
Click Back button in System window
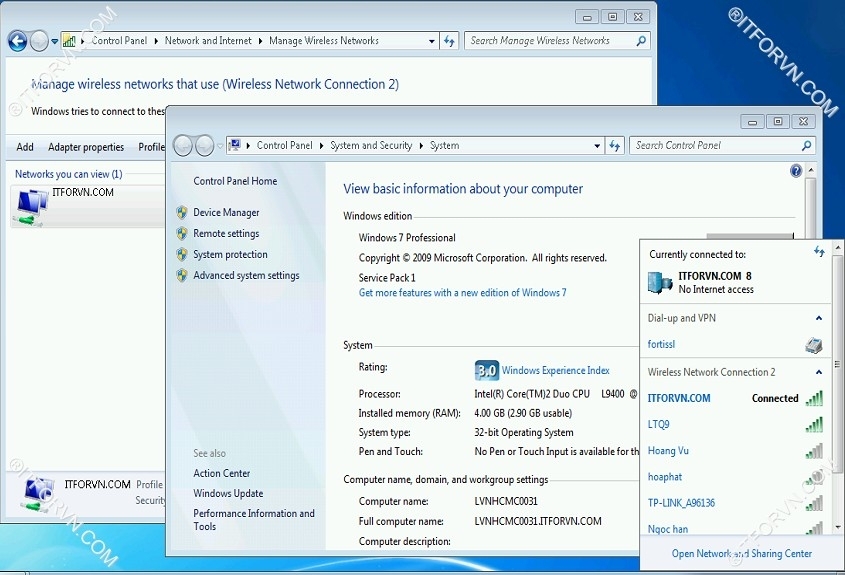[183, 146]
